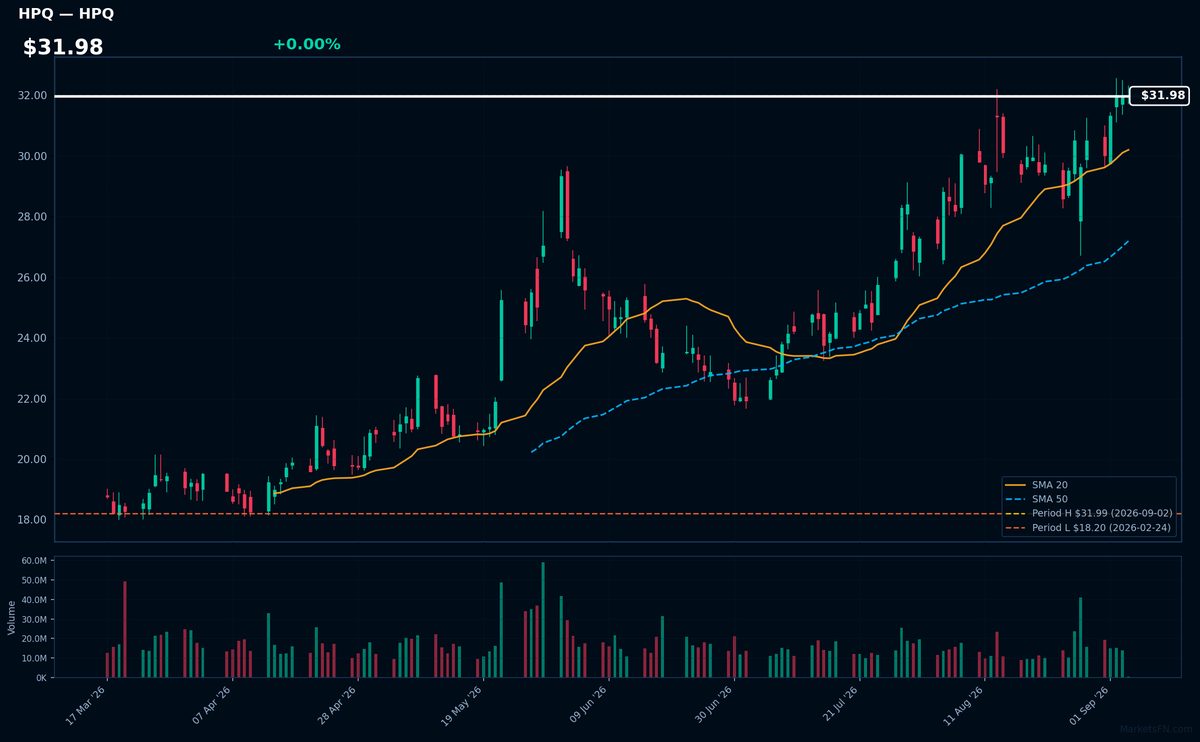Viewport: 1200px width, 742px height.
Task: Click the 26.00 price axis label
Action: 33,277
